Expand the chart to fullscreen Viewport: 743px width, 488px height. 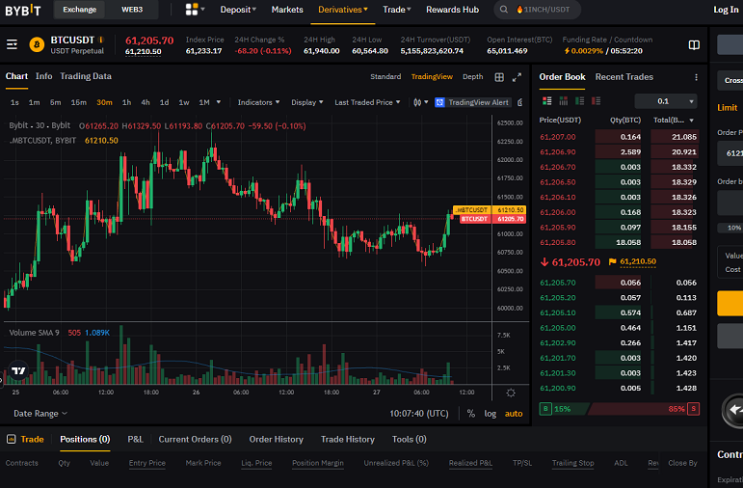point(517,77)
